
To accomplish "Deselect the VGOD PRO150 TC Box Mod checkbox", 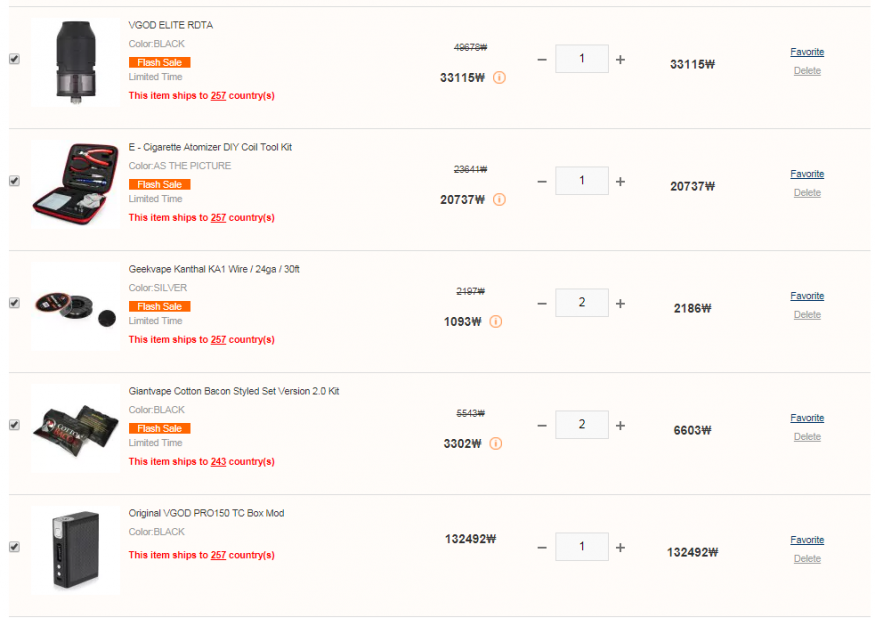I will (x=14, y=547).
